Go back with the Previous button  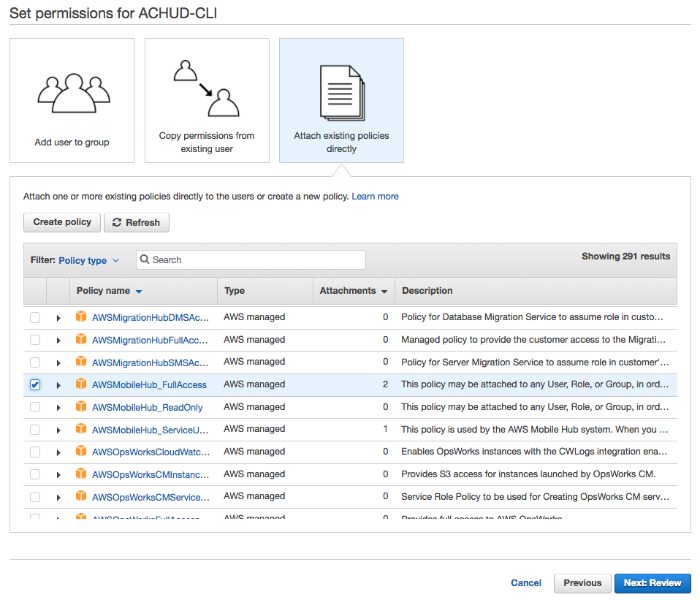[x=583, y=583]
